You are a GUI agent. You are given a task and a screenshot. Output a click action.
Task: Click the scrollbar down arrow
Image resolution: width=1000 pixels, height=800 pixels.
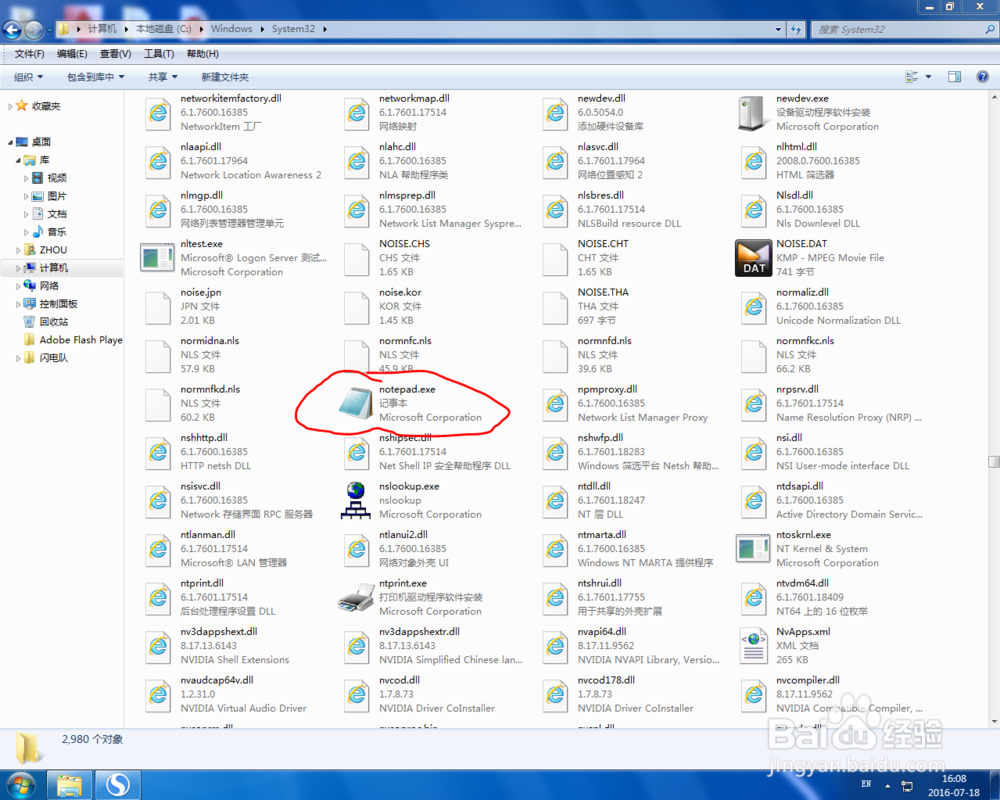[994, 722]
